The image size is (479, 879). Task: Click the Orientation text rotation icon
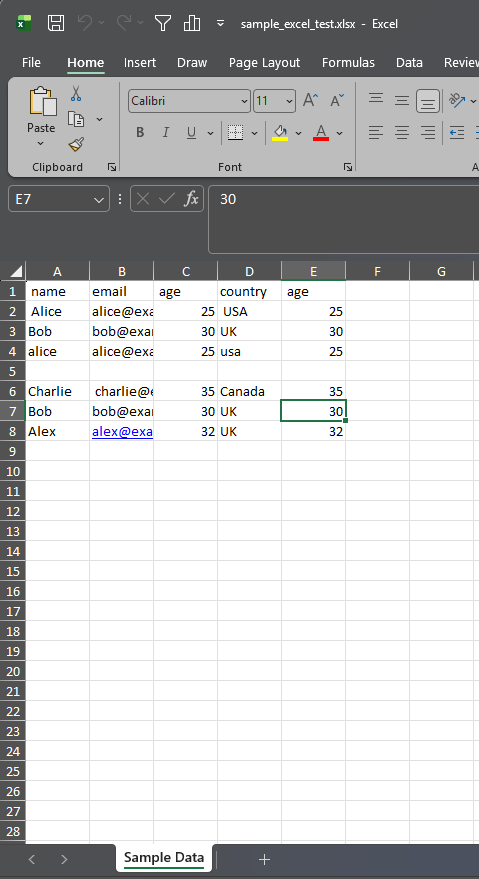click(458, 100)
